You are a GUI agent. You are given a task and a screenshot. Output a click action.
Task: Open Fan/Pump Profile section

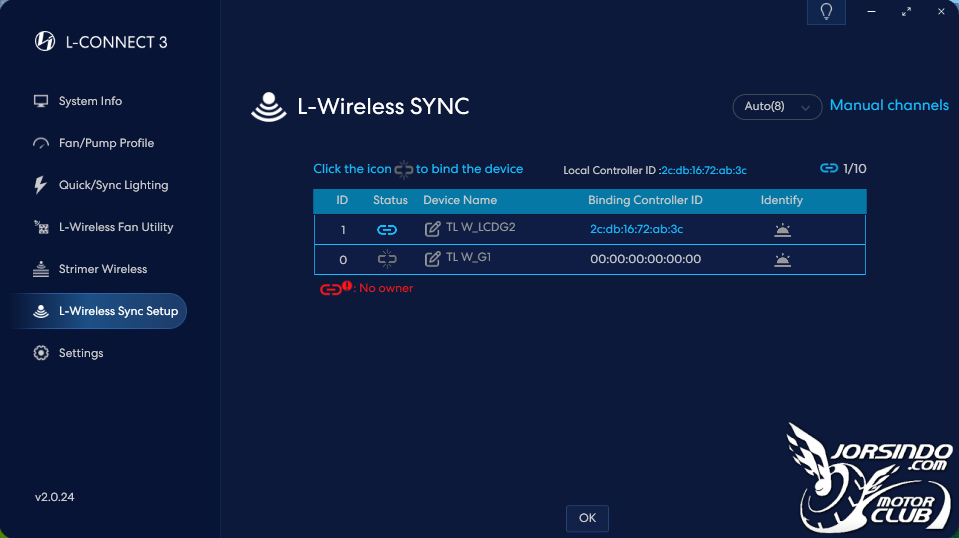pyautogui.click(x=106, y=143)
